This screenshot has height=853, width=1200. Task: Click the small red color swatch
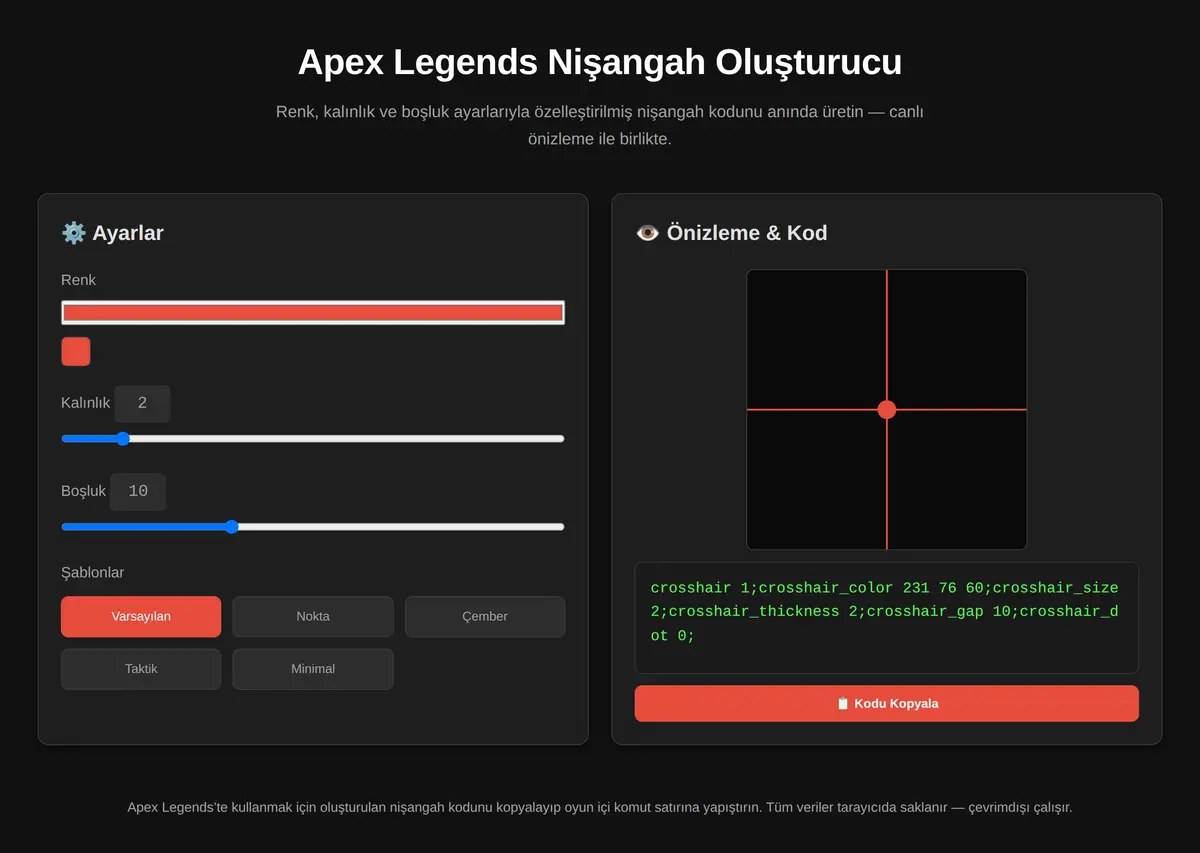76,352
